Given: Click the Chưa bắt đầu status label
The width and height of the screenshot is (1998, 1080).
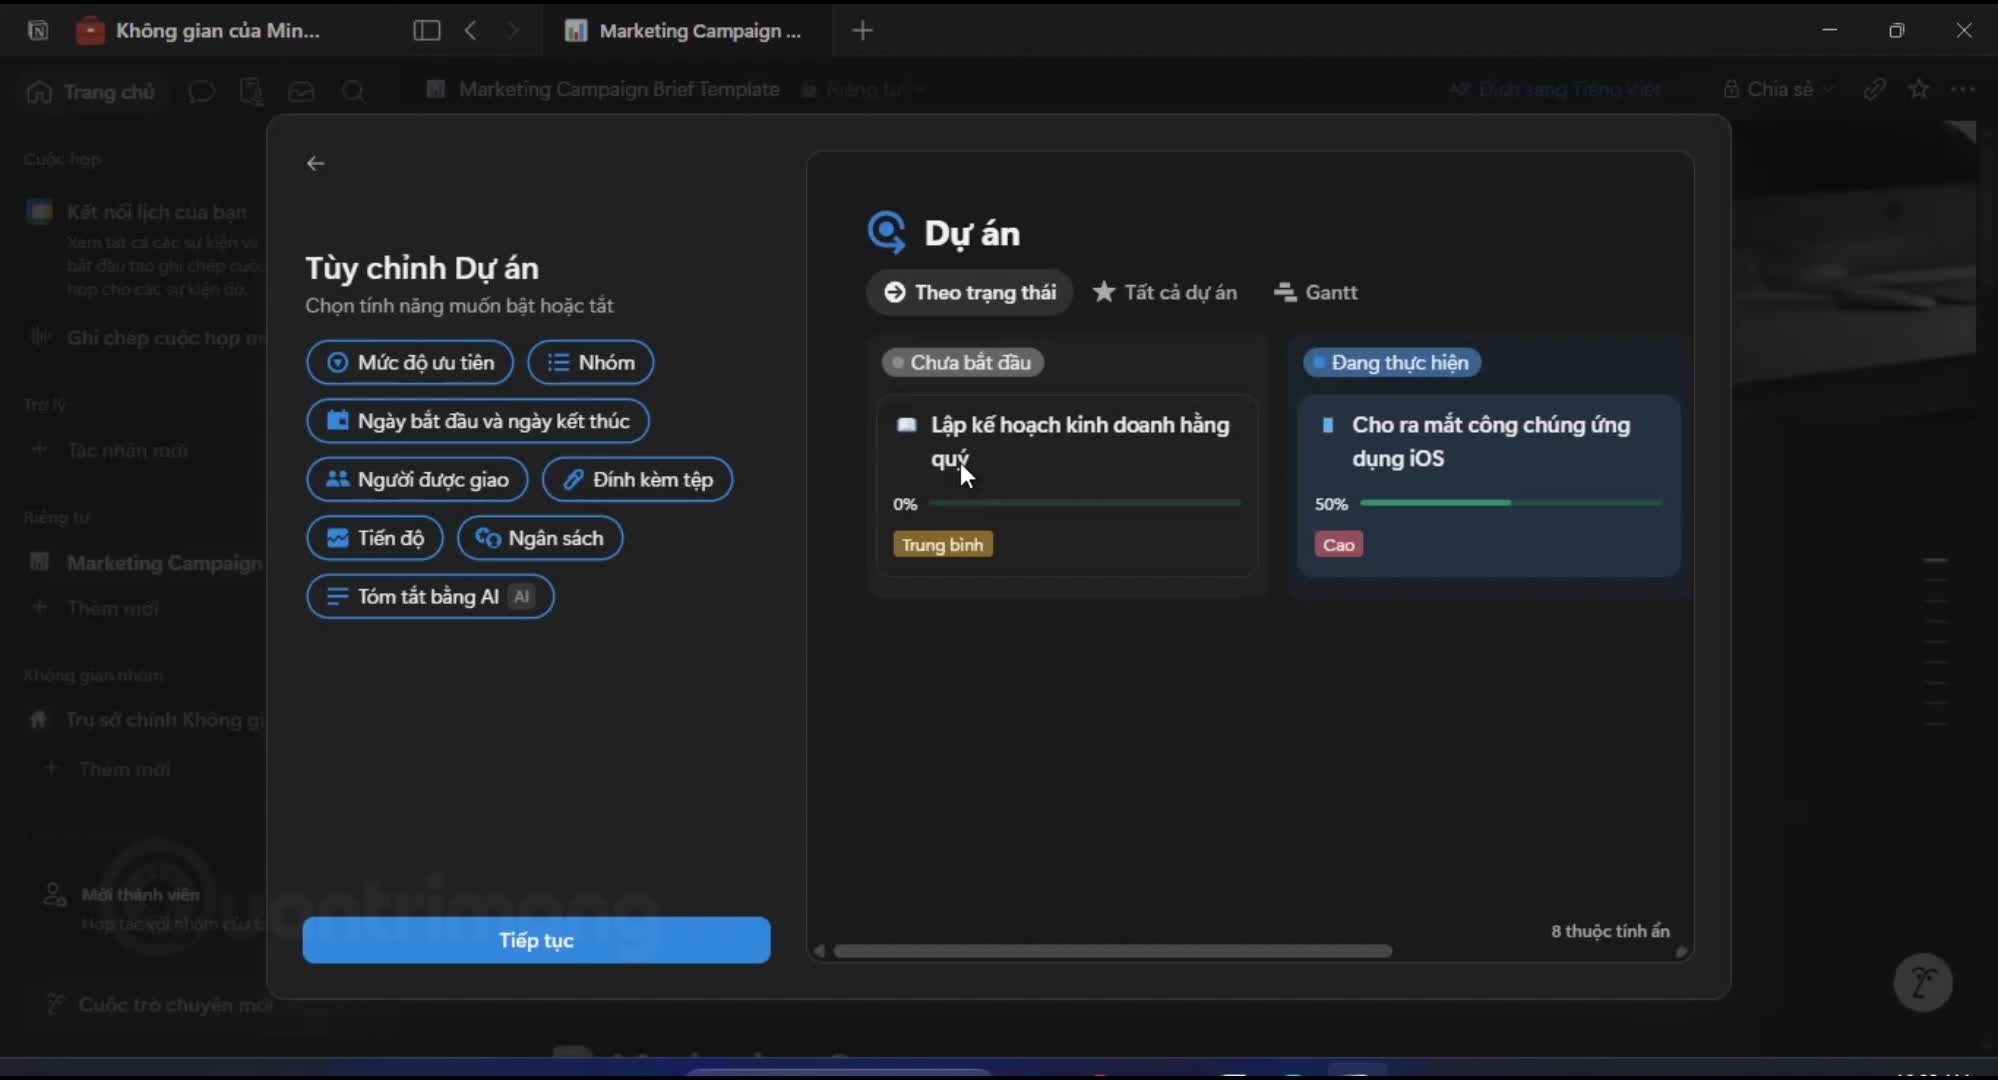Looking at the screenshot, I should pos(962,362).
